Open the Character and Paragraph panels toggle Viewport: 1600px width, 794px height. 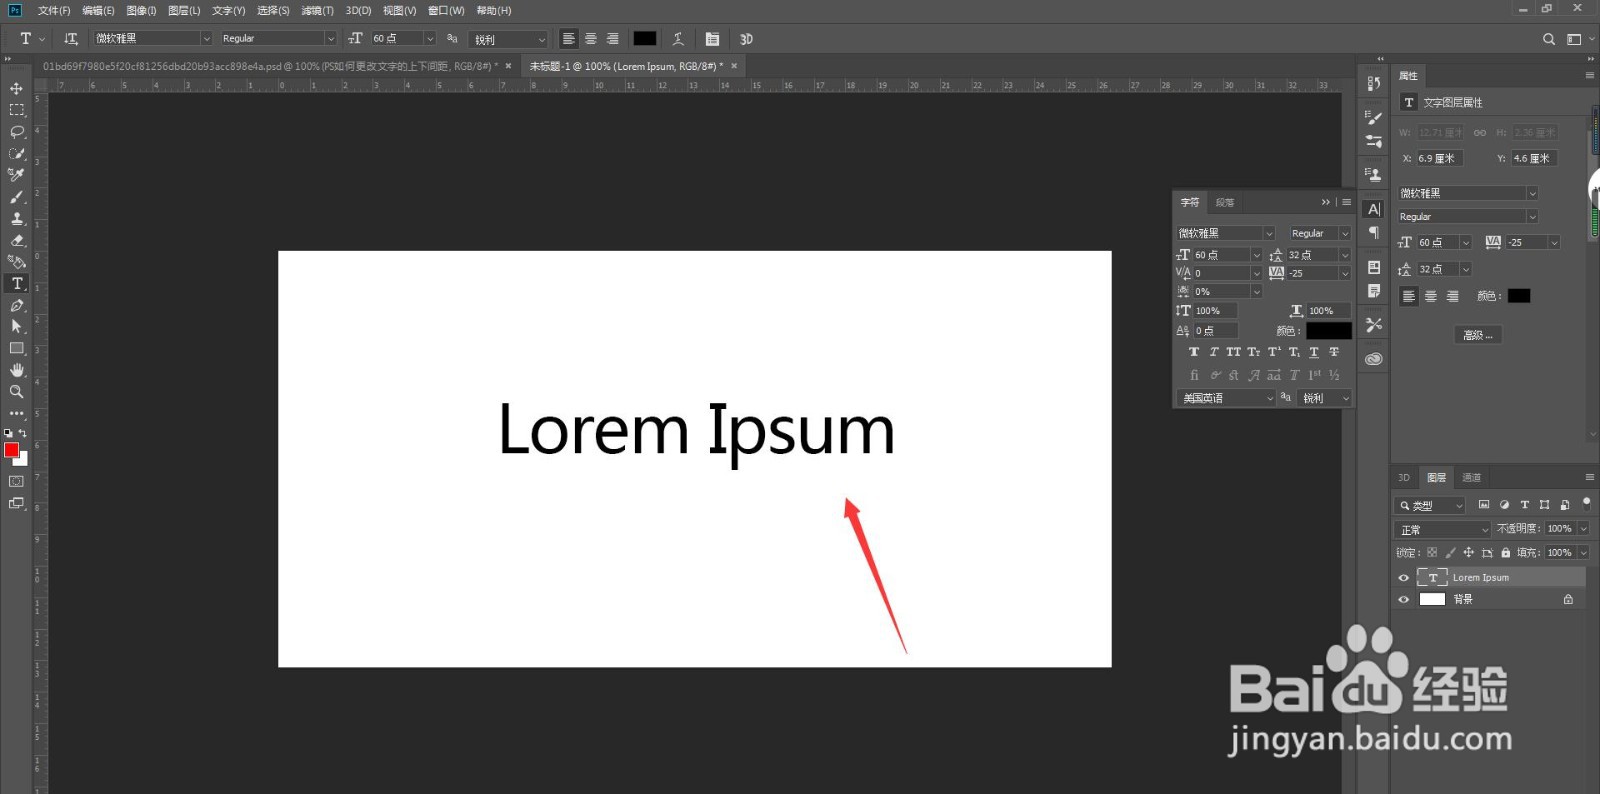click(x=712, y=38)
